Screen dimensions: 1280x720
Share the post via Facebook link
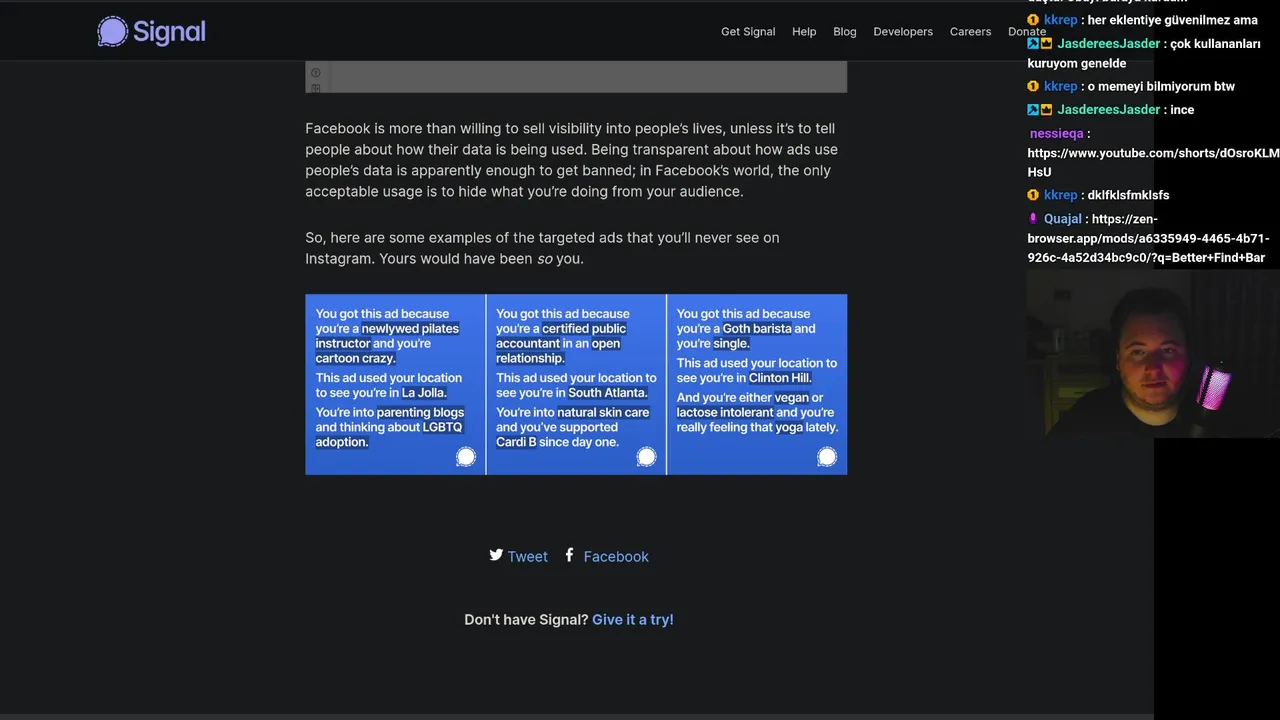[x=616, y=557]
